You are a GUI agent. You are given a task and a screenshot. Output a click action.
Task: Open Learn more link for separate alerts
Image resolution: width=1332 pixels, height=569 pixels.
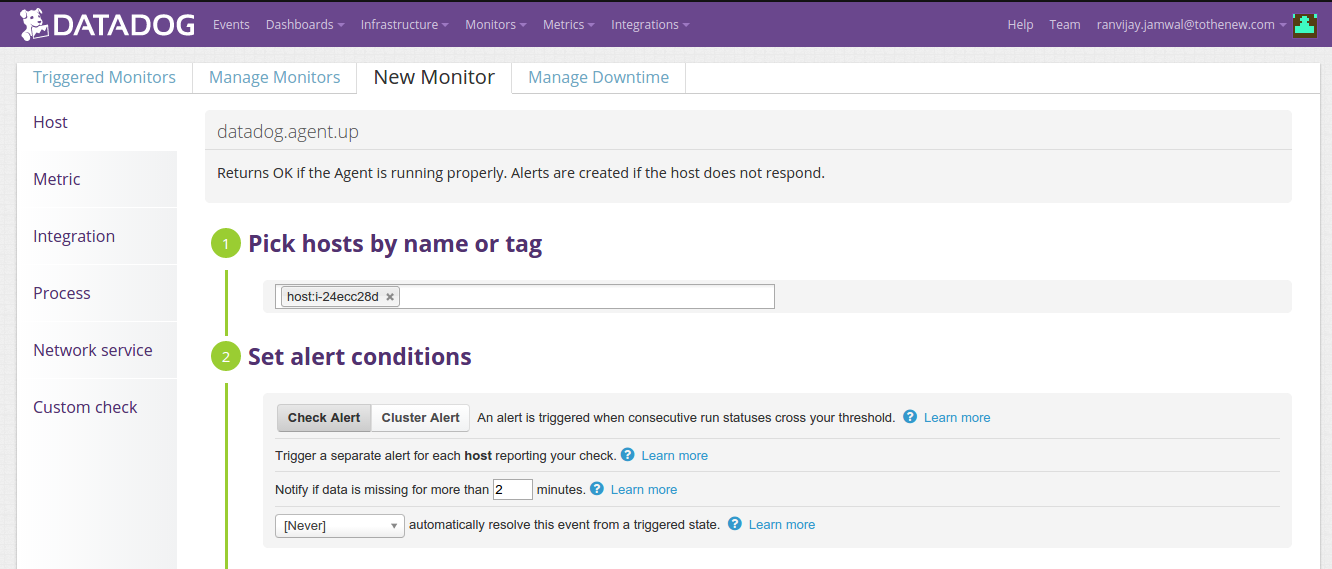[x=675, y=456]
